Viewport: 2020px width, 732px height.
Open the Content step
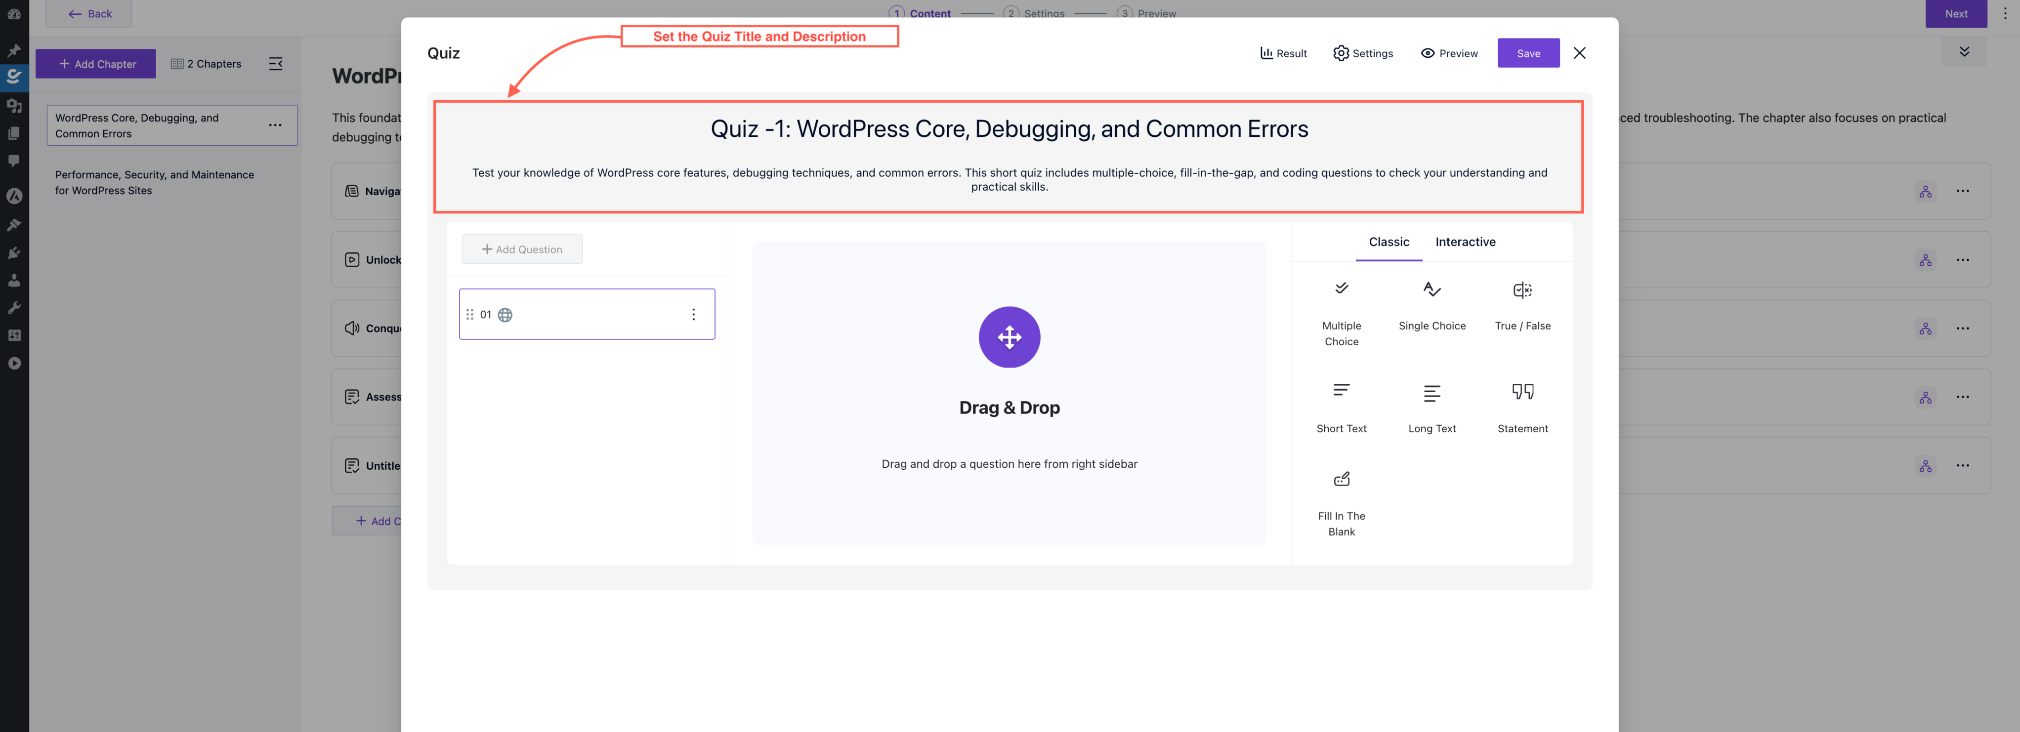920,13
